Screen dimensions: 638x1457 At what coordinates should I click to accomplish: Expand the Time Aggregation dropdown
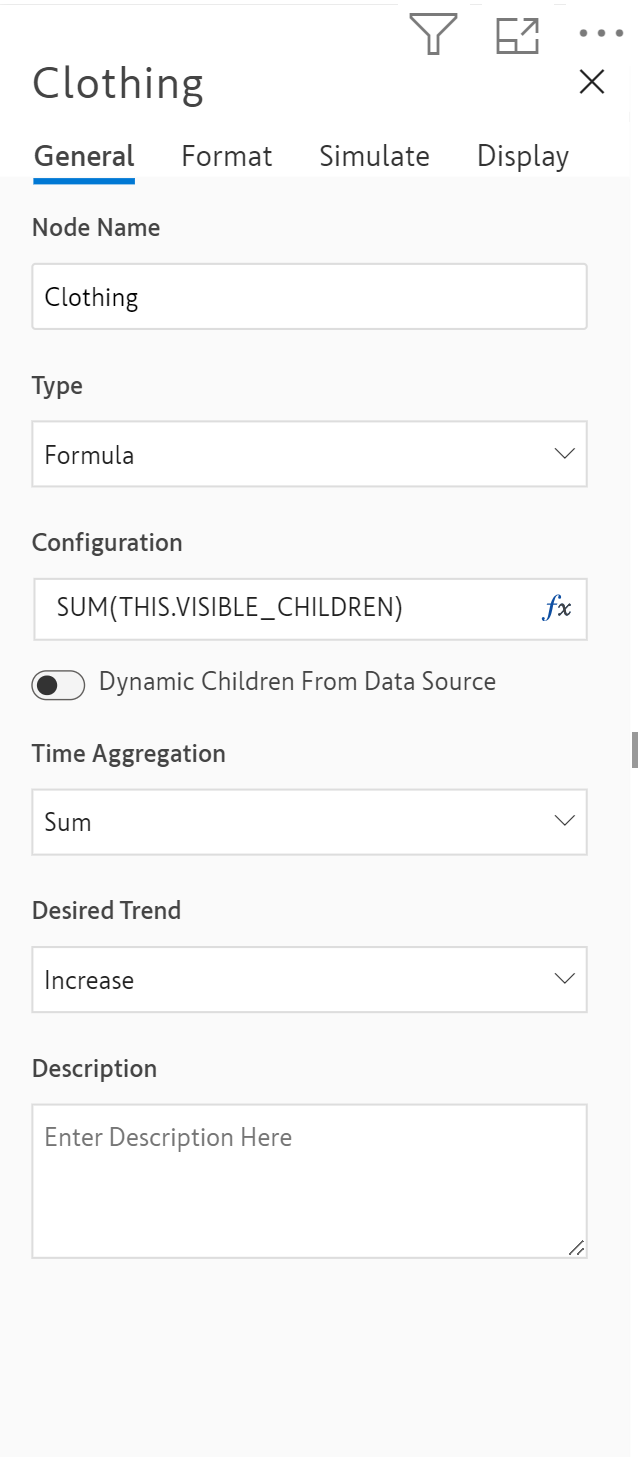coord(309,822)
